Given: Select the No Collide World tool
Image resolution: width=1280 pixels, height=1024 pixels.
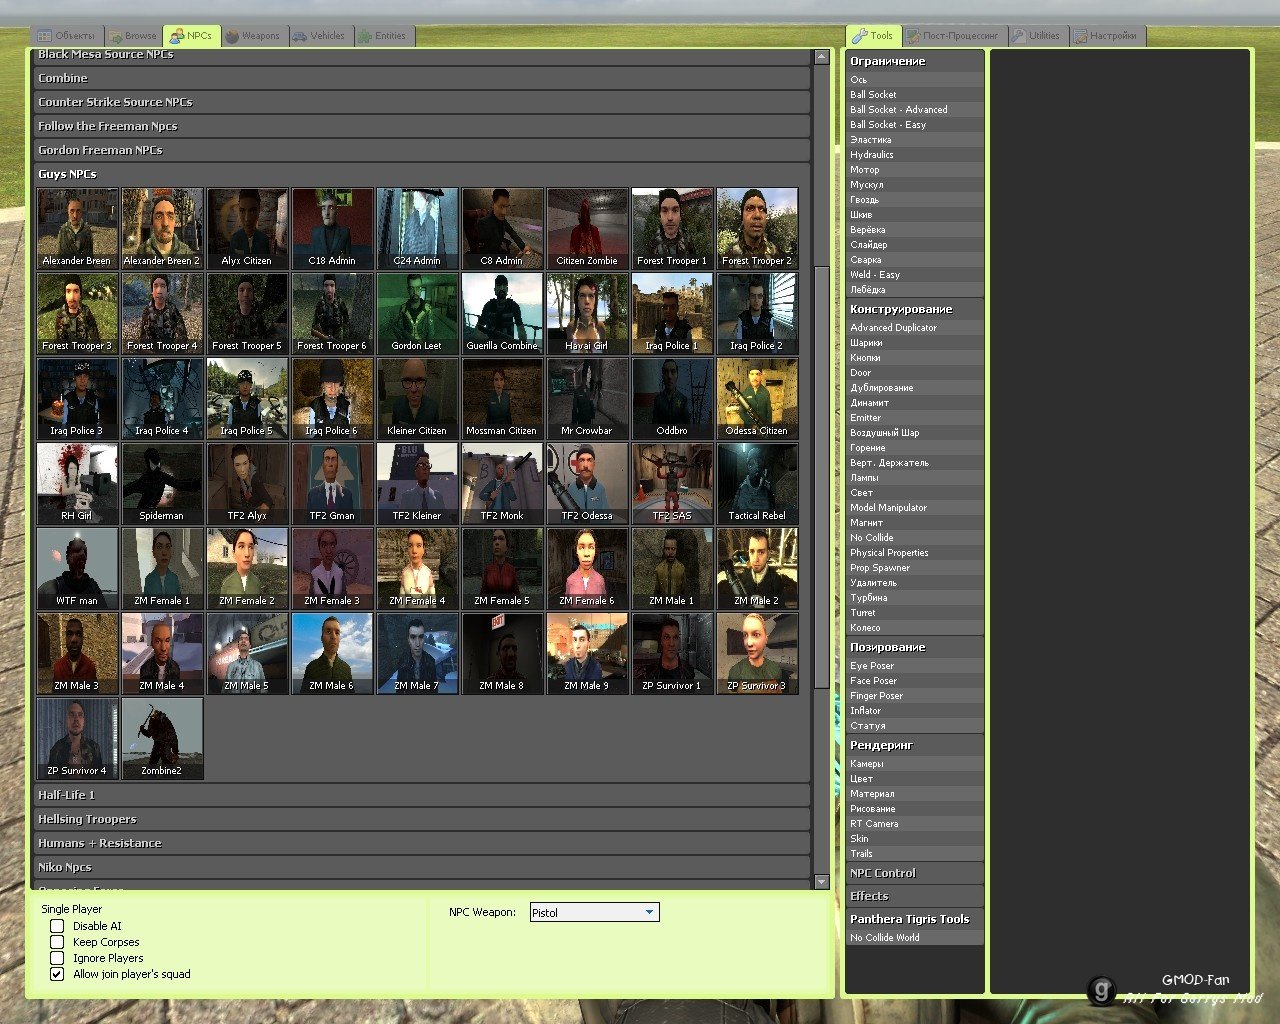Looking at the screenshot, I should [x=915, y=937].
